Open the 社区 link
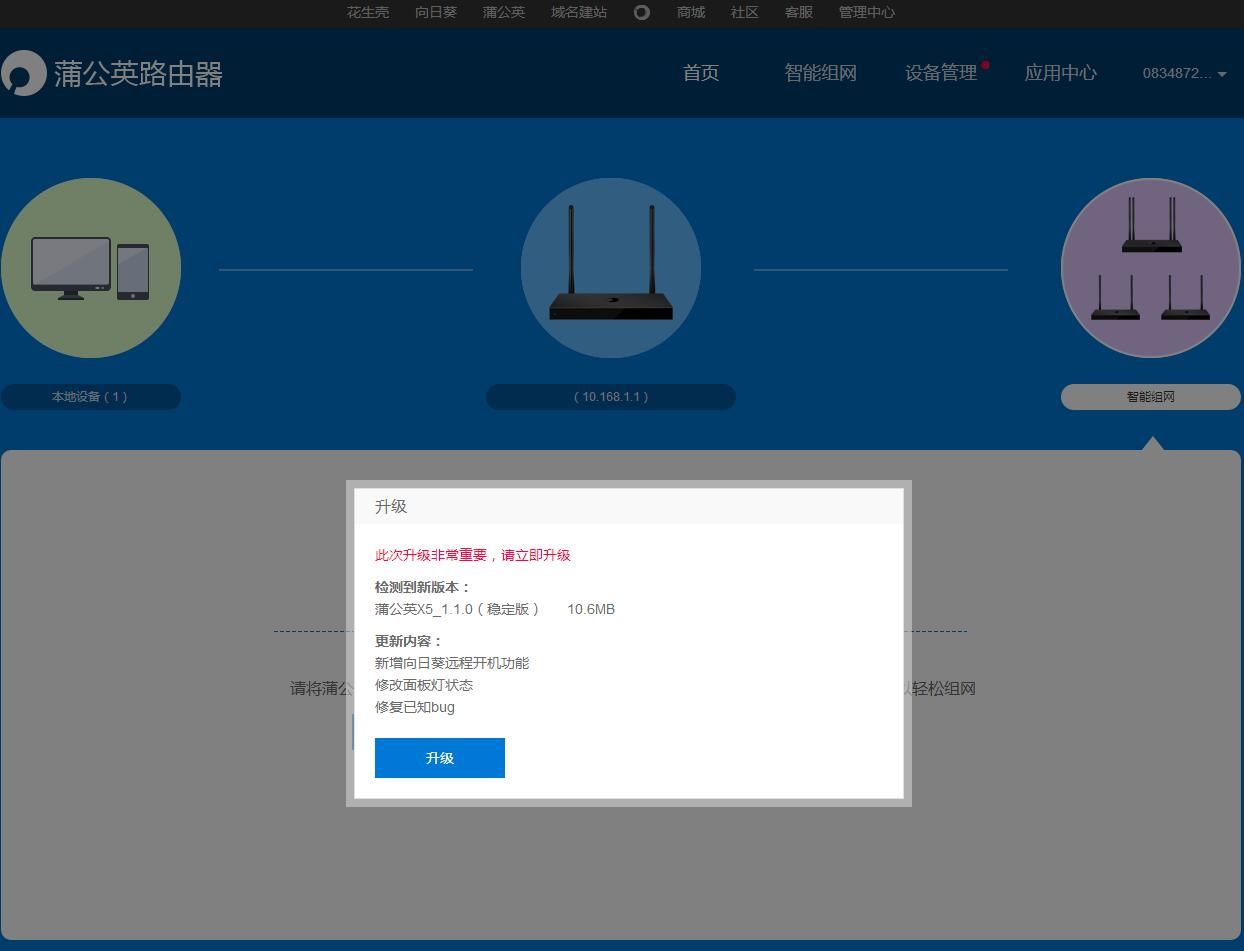This screenshot has width=1244, height=951. (745, 12)
